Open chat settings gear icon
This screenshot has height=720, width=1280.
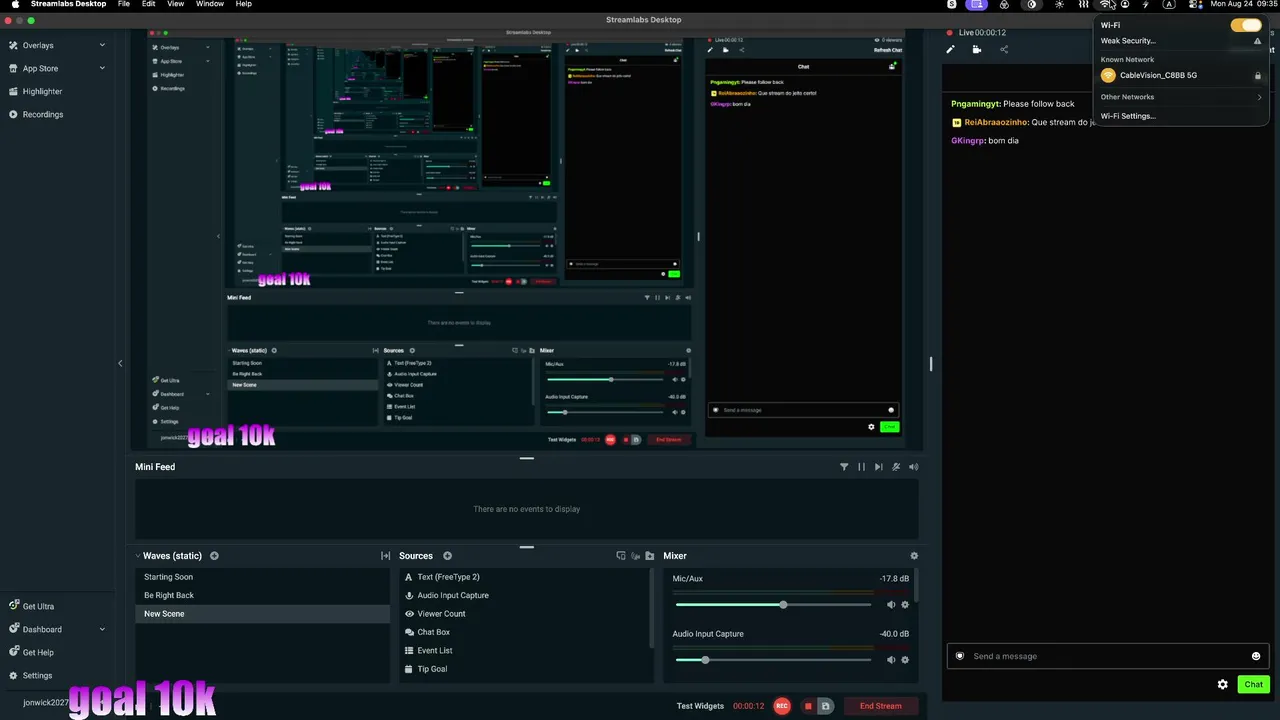click(x=1222, y=685)
